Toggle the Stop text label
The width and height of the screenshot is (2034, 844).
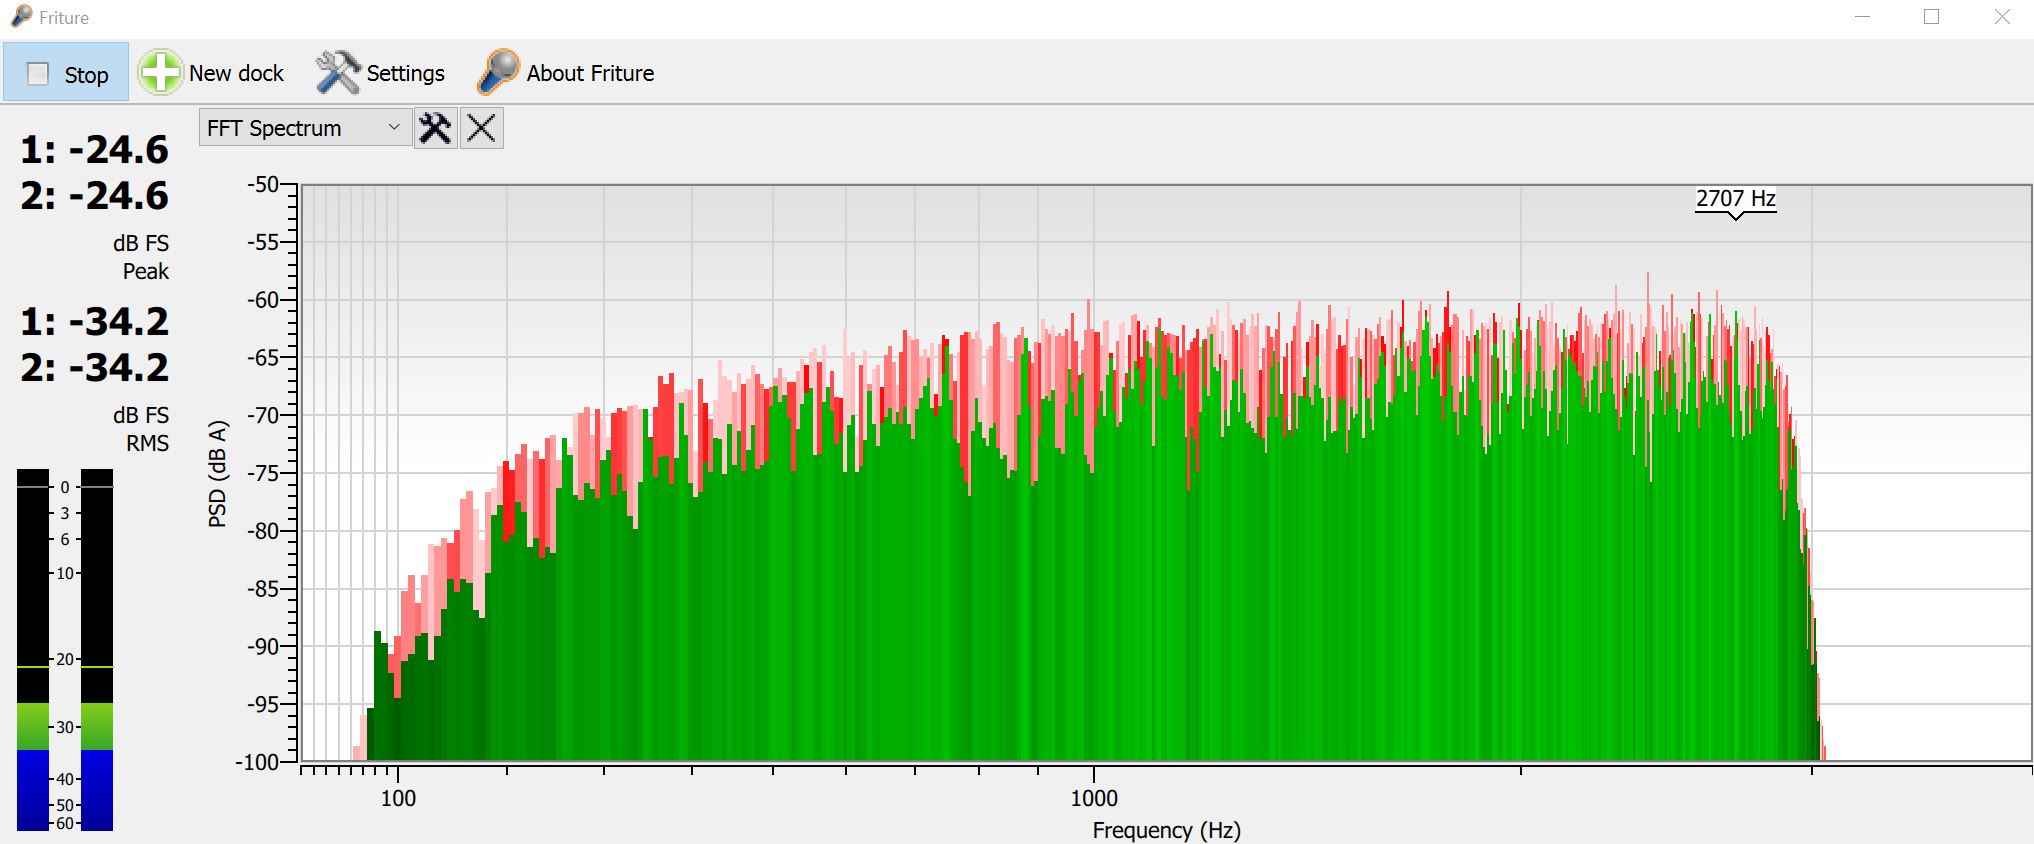pyautogui.click(x=86, y=75)
